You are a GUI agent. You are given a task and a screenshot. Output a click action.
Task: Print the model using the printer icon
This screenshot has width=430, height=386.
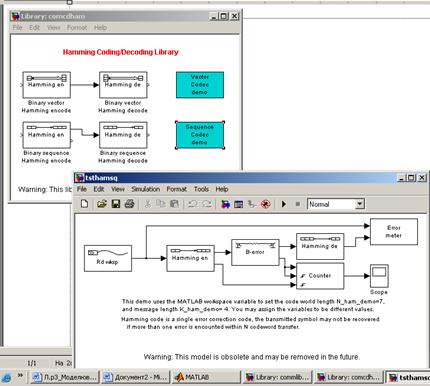[129, 204]
